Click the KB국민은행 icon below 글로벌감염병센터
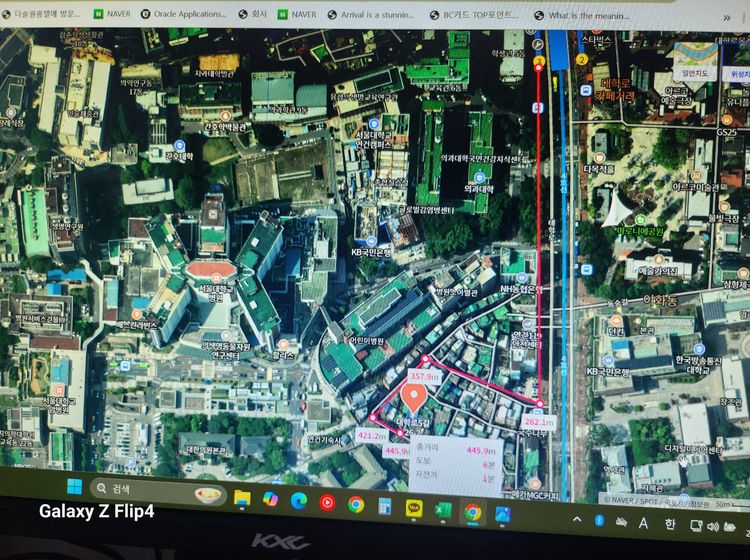The width and height of the screenshot is (750, 560). coord(371,241)
